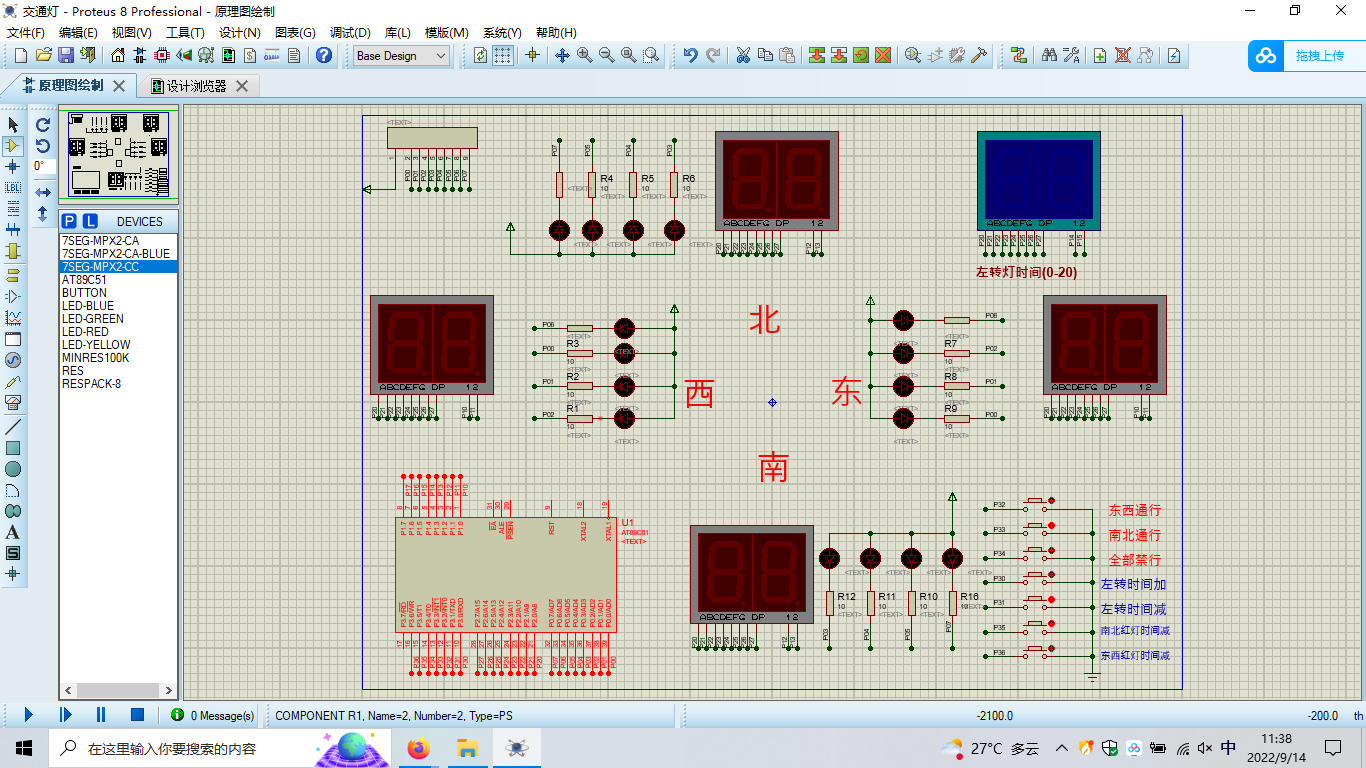The height and width of the screenshot is (768, 1366).
Task: Select the Buses Mode tool
Action: 13,230
